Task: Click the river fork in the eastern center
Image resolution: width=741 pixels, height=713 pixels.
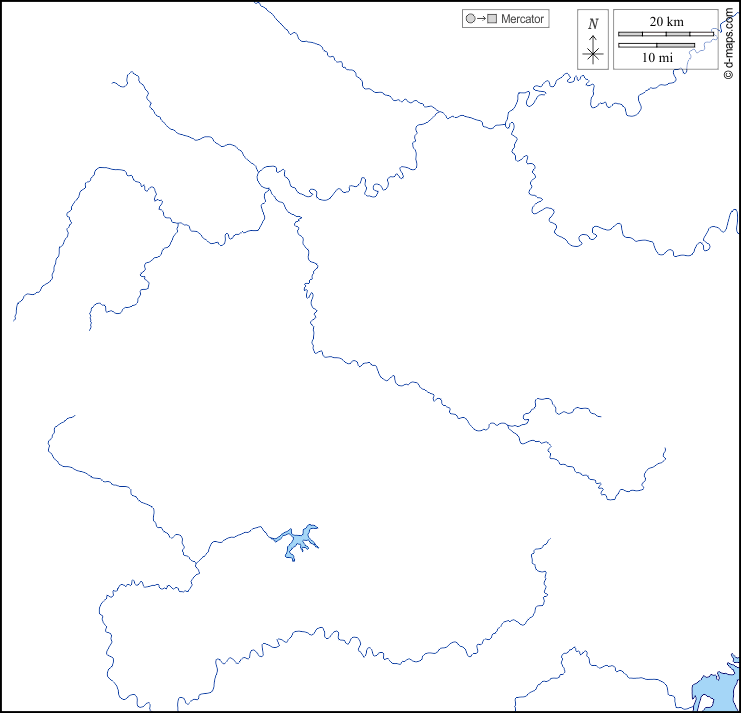Action: tap(510, 425)
